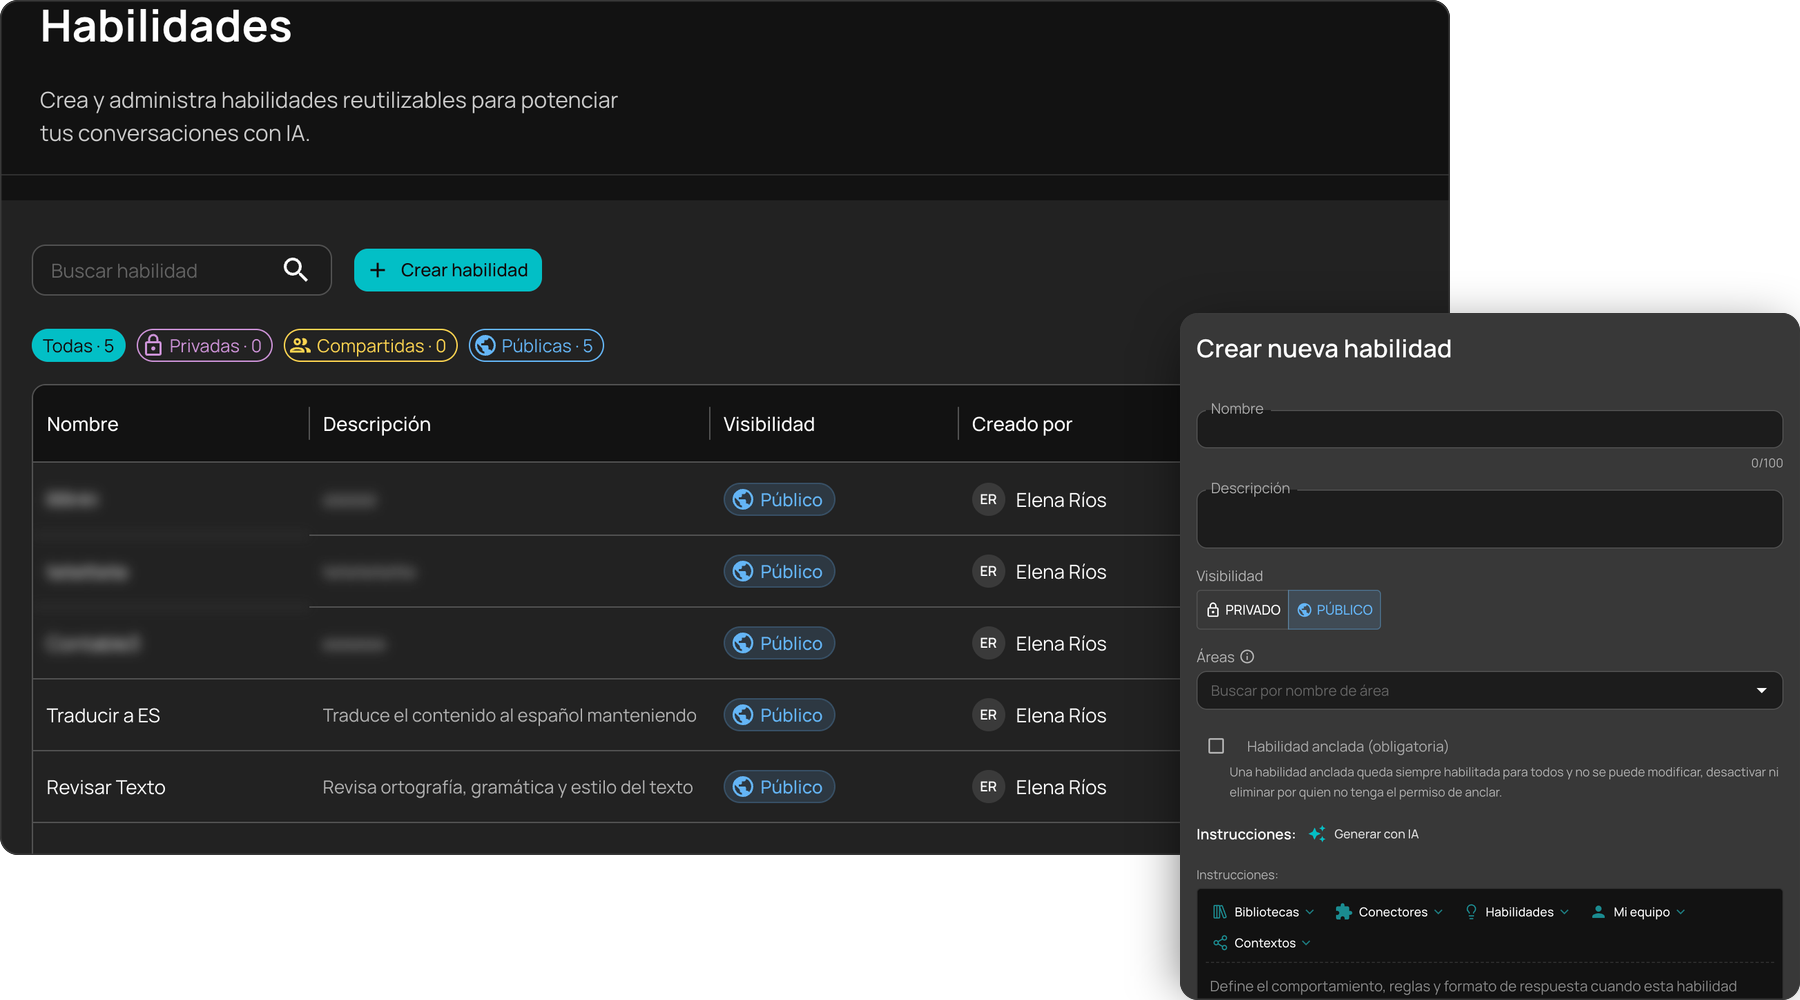Viewport: 1800px width, 1000px height.
Task: Open the Bibliotecas dropdown
Action: click(1263, 912)
